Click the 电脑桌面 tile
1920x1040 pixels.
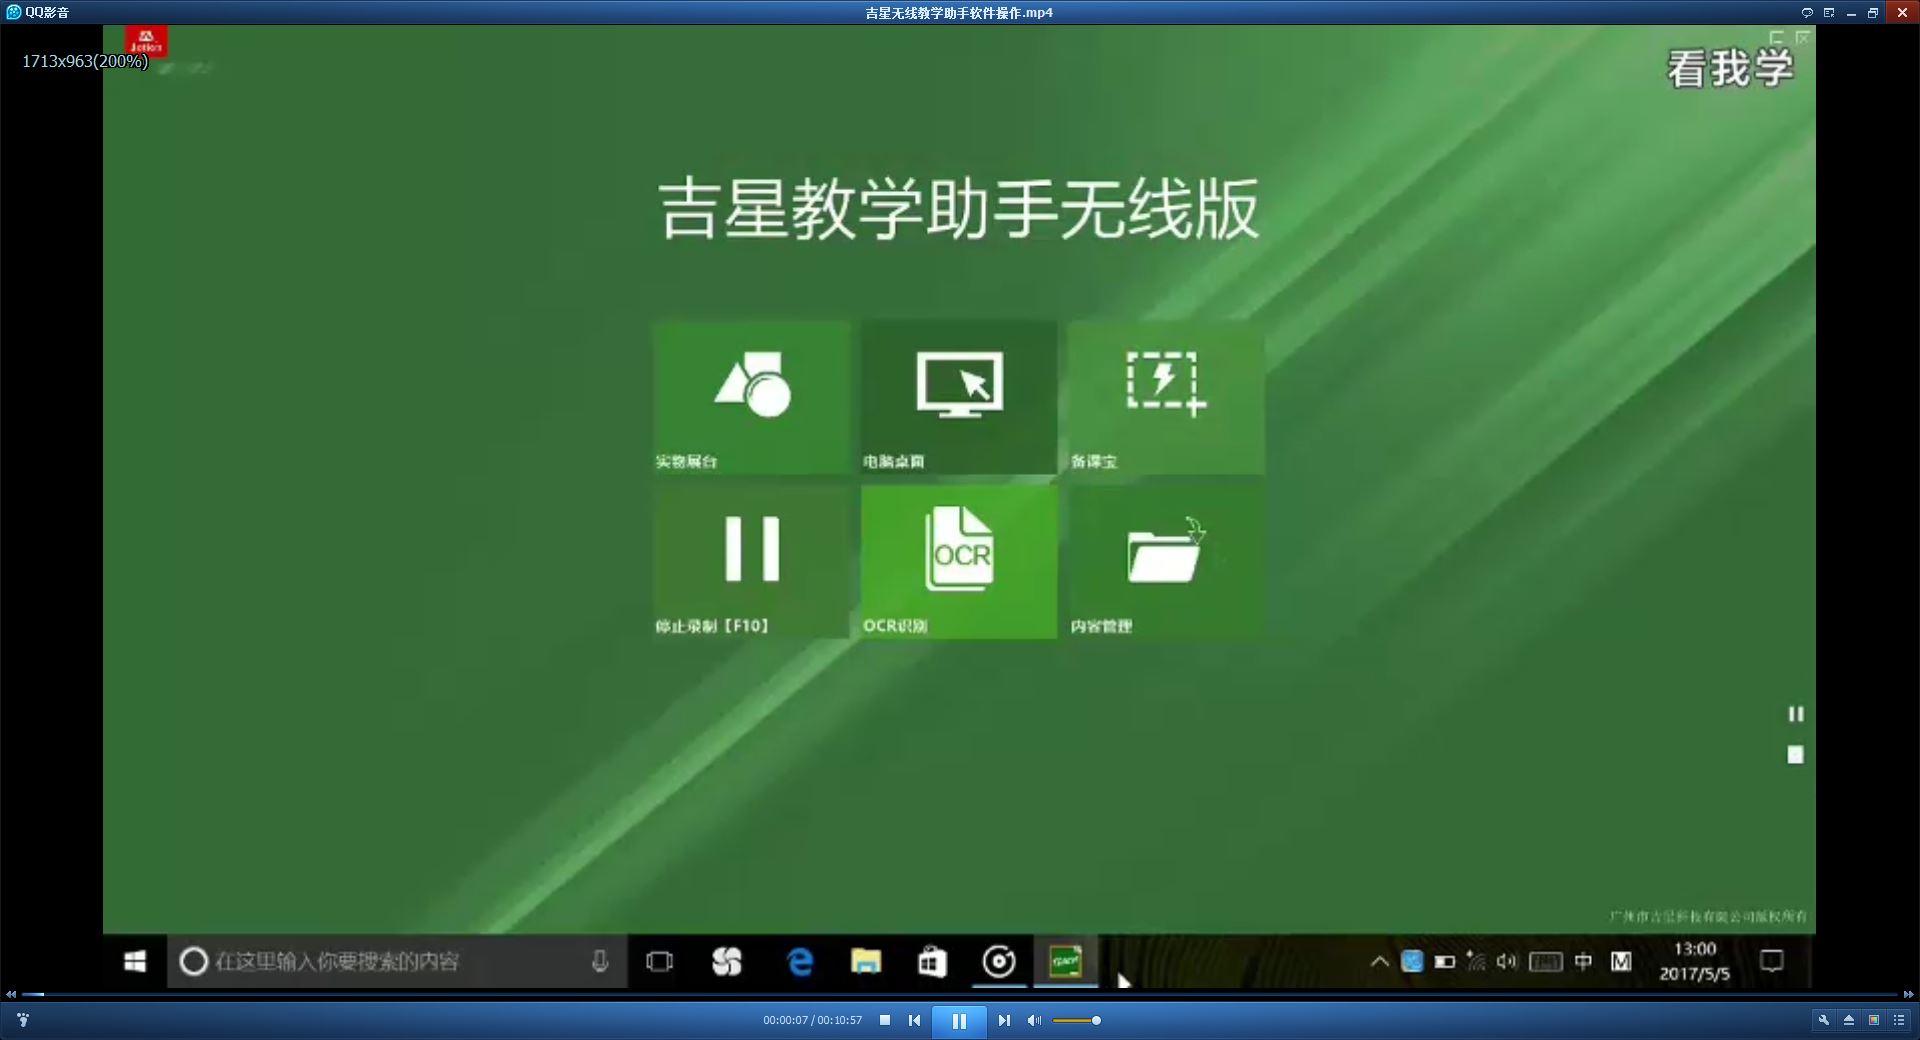point(959,397)
